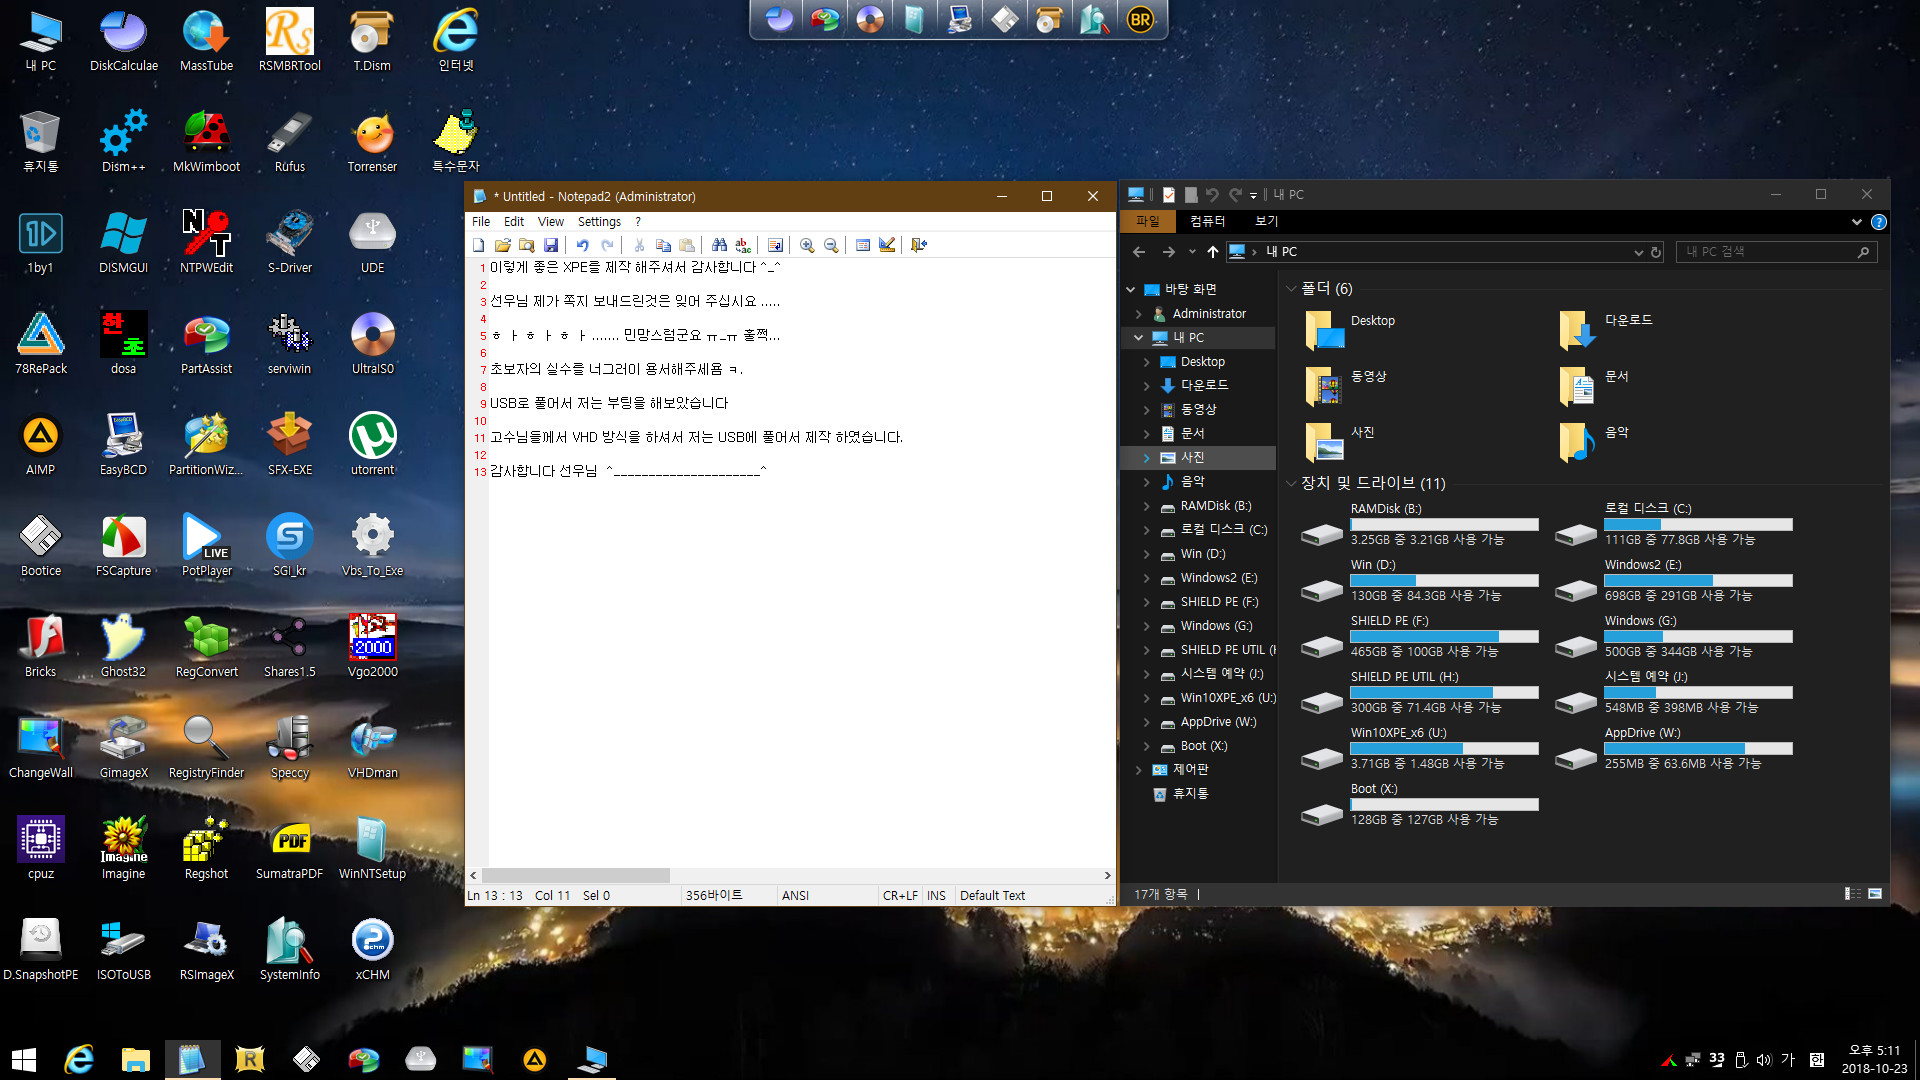This screenshot has width=1920, height=1080.
Task: Expand the RAMDisk (B:) tree node
Action: 1146,506
